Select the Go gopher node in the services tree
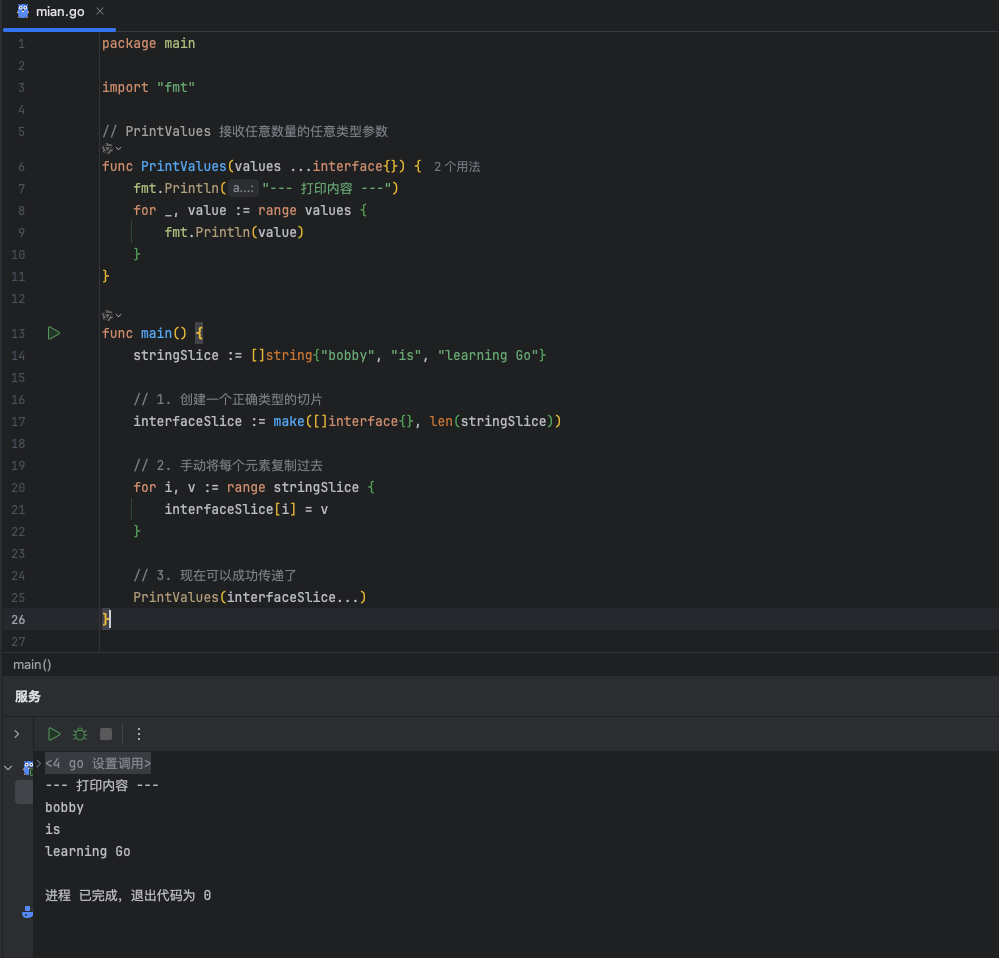Viewport: 999px width, 958px height. tap(27, 768)
